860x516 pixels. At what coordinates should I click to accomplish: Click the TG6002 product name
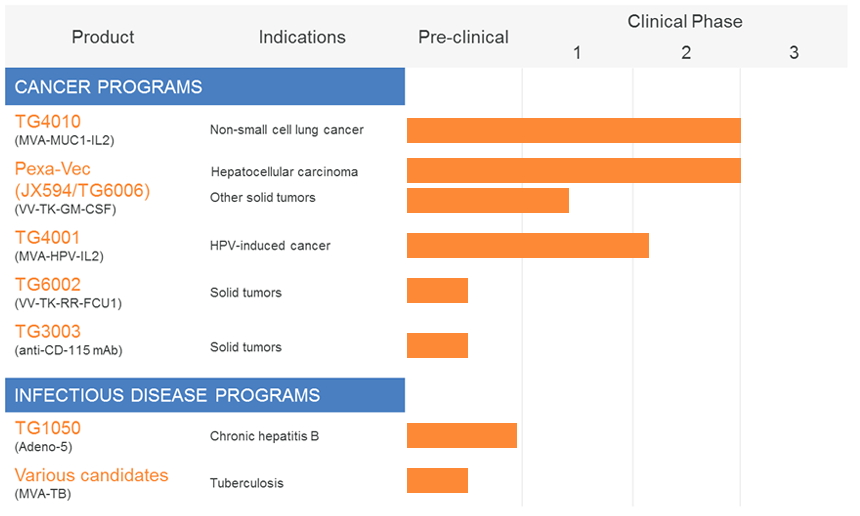(48, 285)
